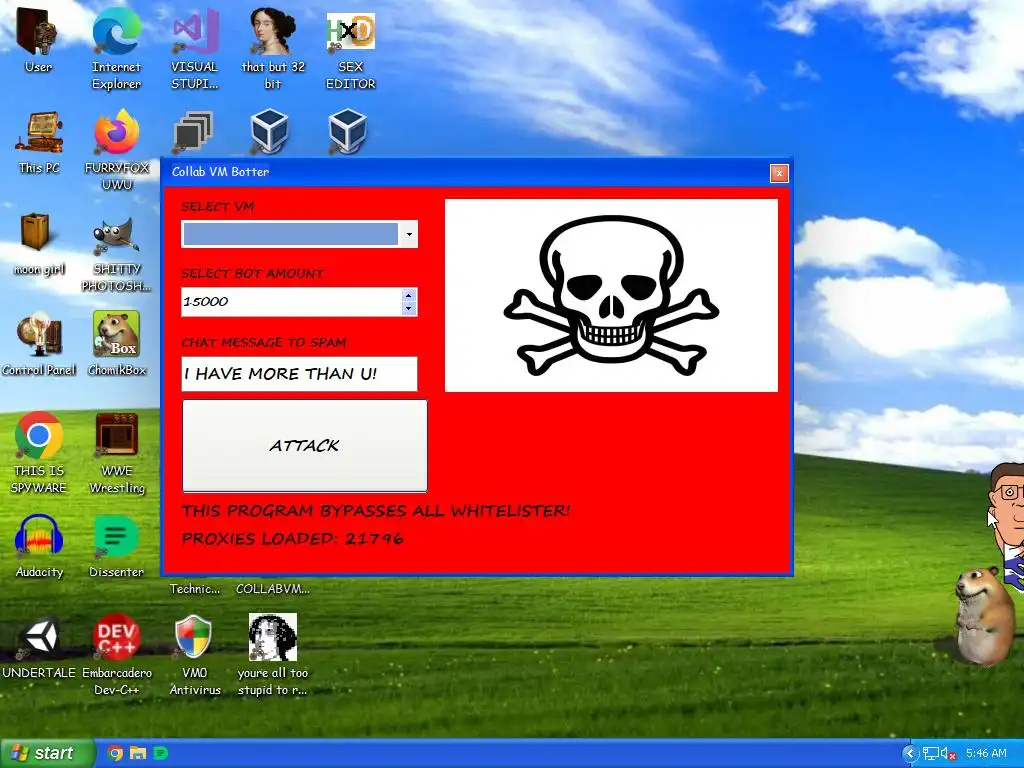Screen dimensions: 1024x768
Task: Open the Internet Explorer (Edge) icon
Action: (116, 47)
